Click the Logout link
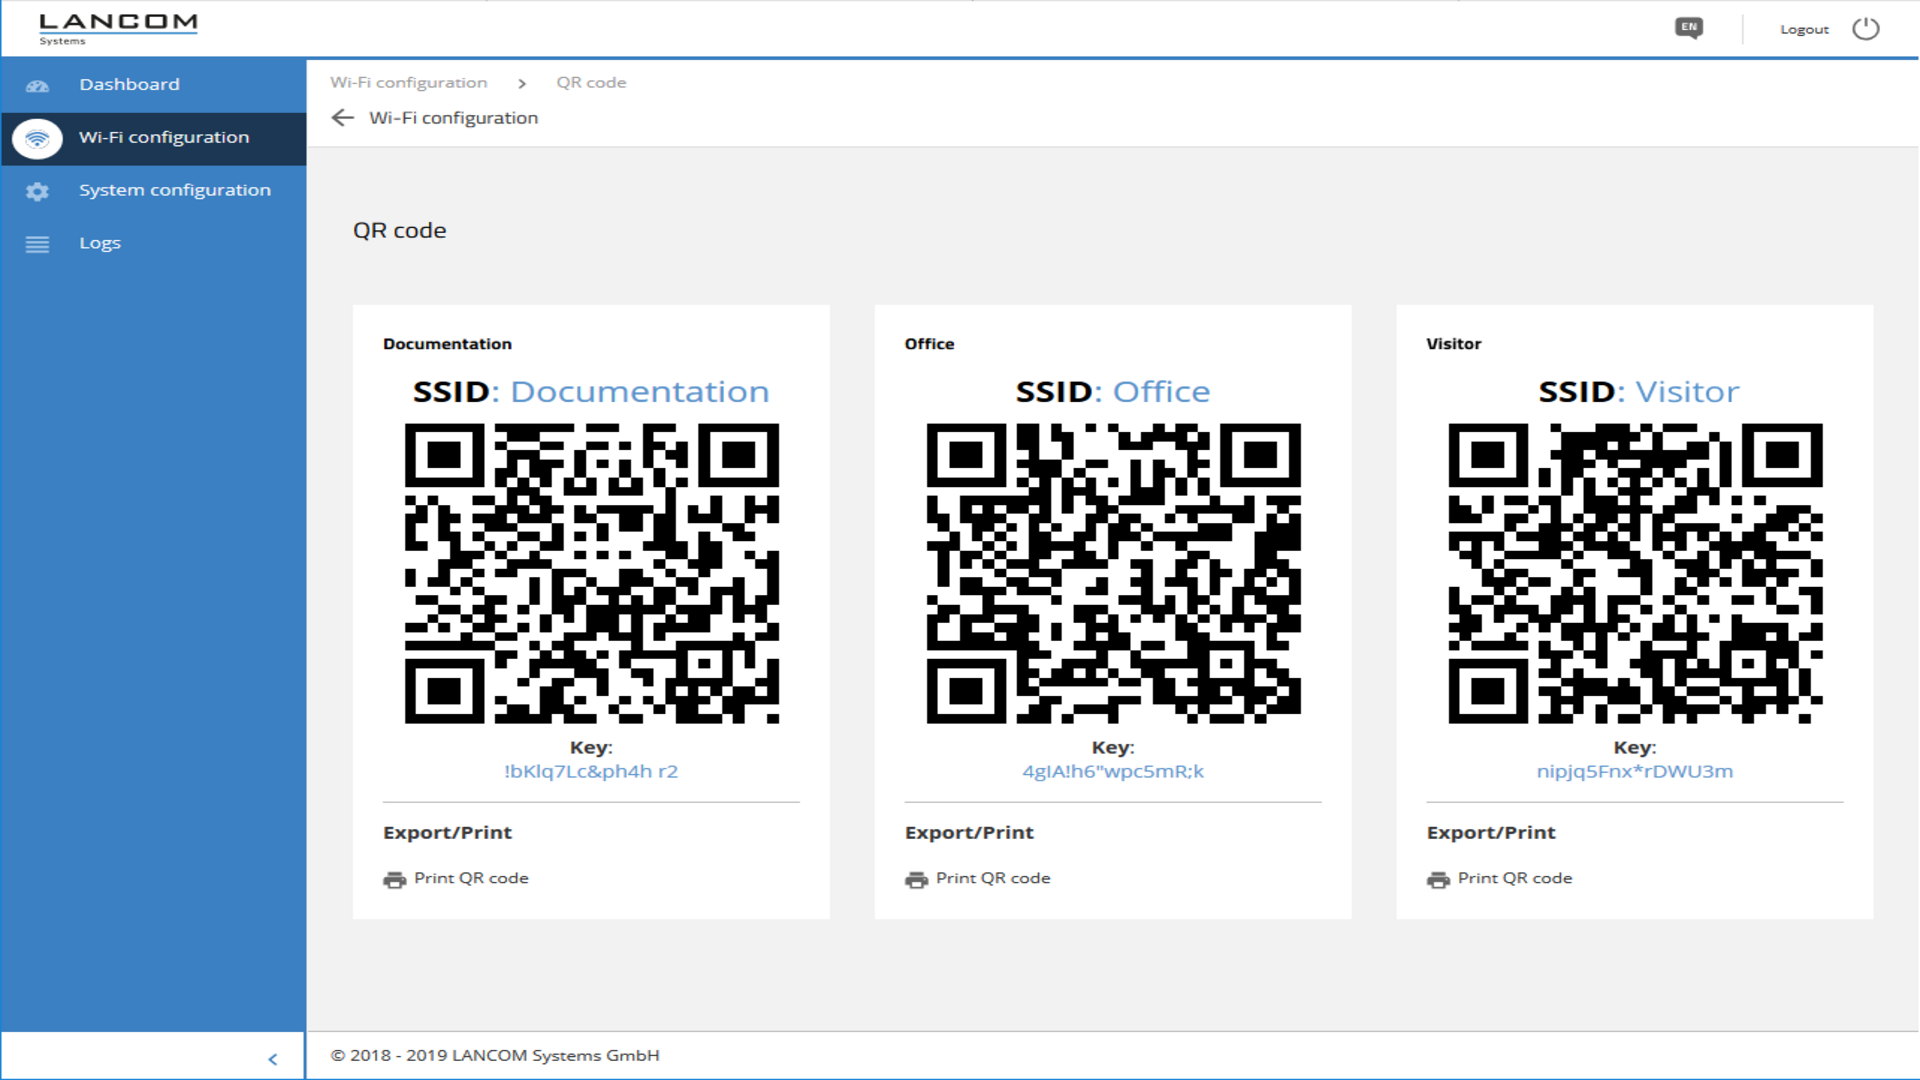 [1804, 30]
